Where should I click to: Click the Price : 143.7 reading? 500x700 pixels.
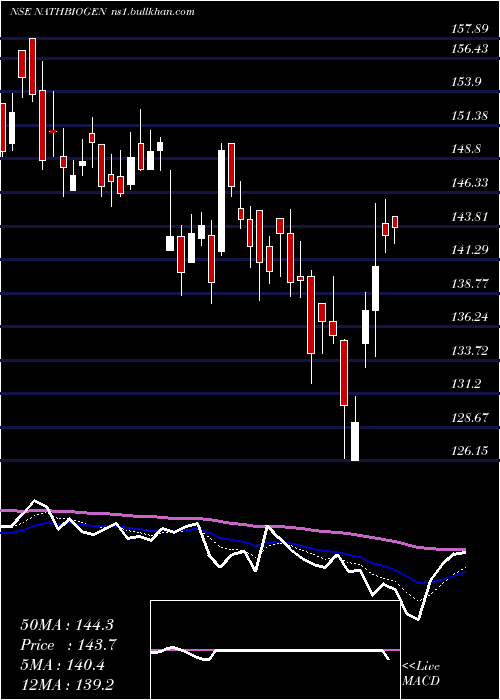point(69,645)
